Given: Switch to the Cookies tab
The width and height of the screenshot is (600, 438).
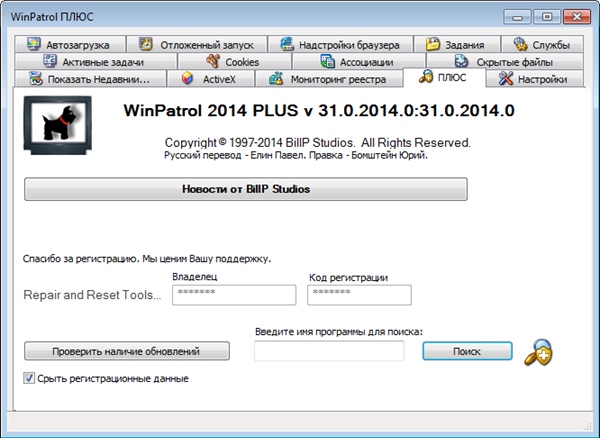Looking at the screenshot, I should click(232, 62).
